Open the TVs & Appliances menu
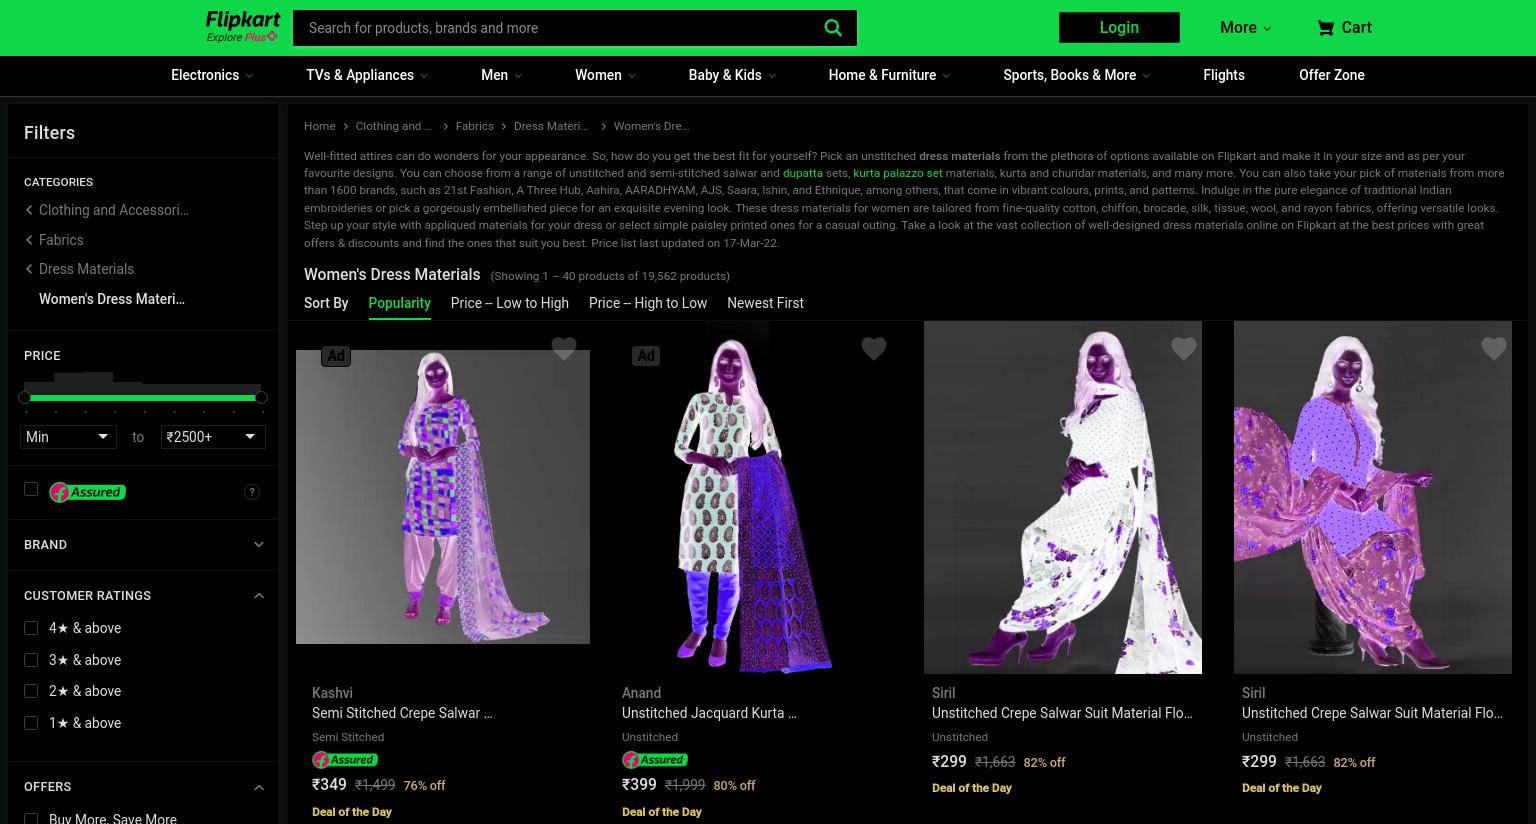Viewport: 1536px width, 824px height. (x=367, y=75)
